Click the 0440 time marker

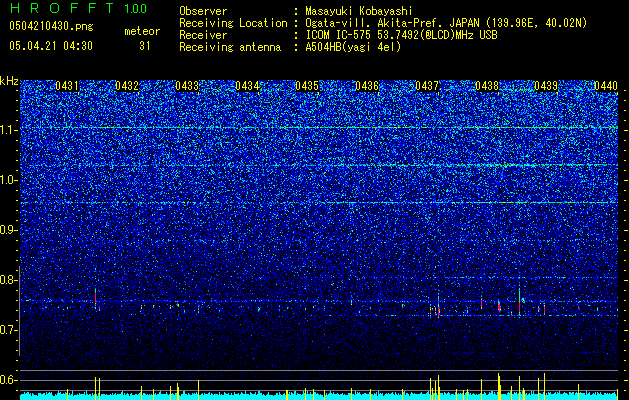(606, 86)
